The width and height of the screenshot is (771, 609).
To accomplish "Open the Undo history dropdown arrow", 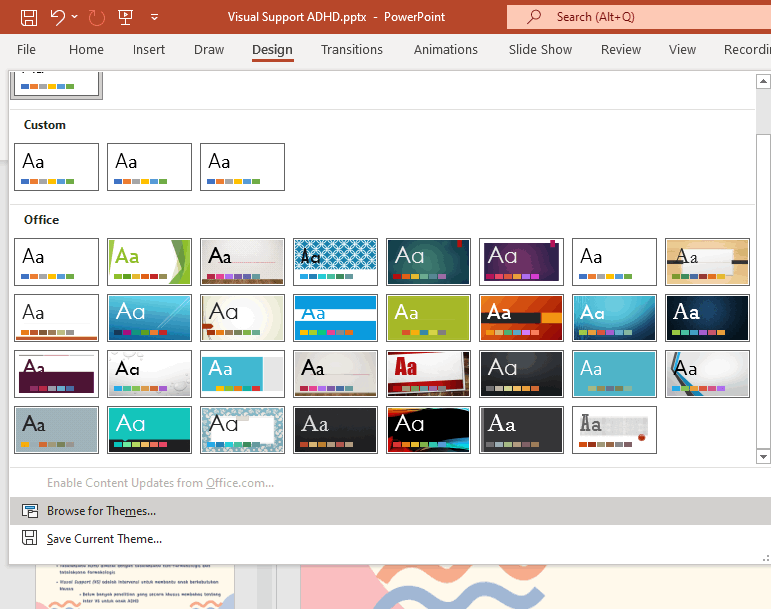I will [74, 17].
